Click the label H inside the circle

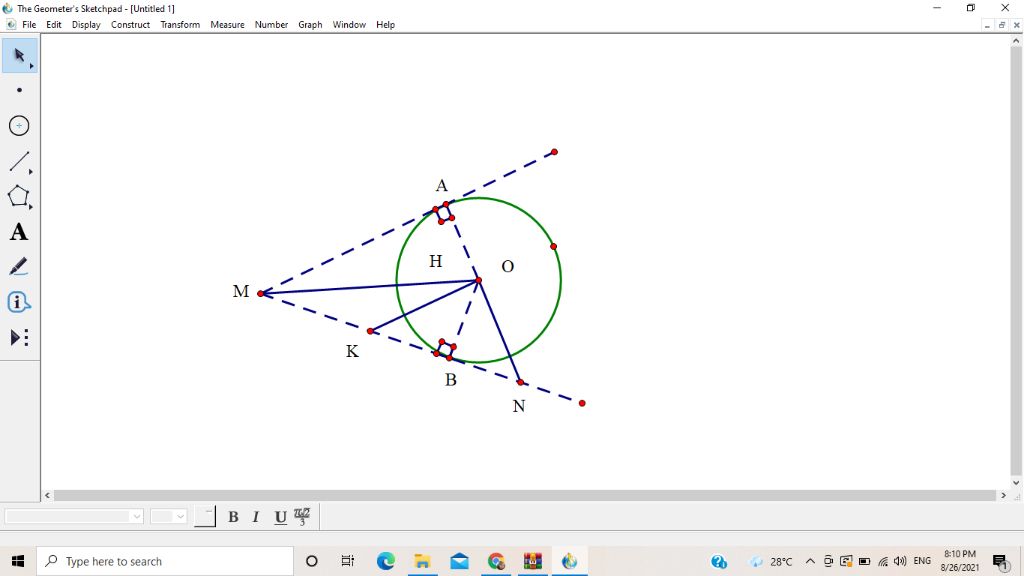(436, 261)
